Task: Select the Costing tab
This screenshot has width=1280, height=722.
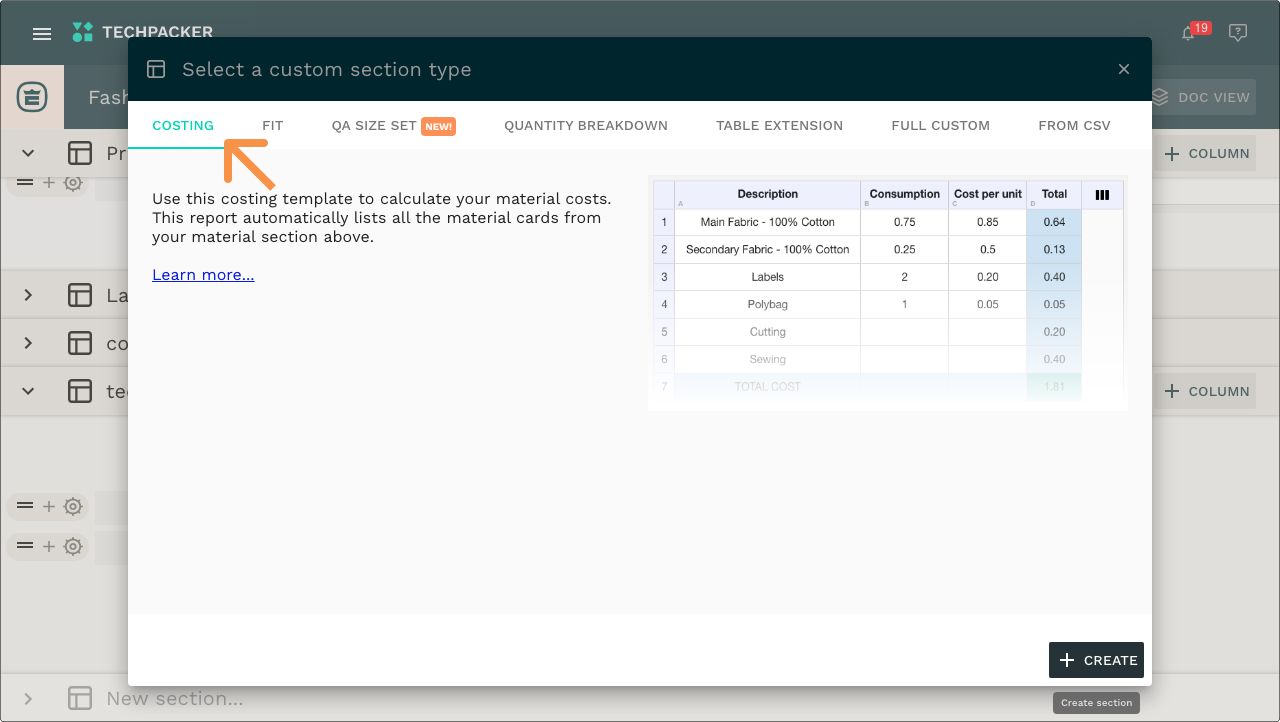Action: point(183,125)
